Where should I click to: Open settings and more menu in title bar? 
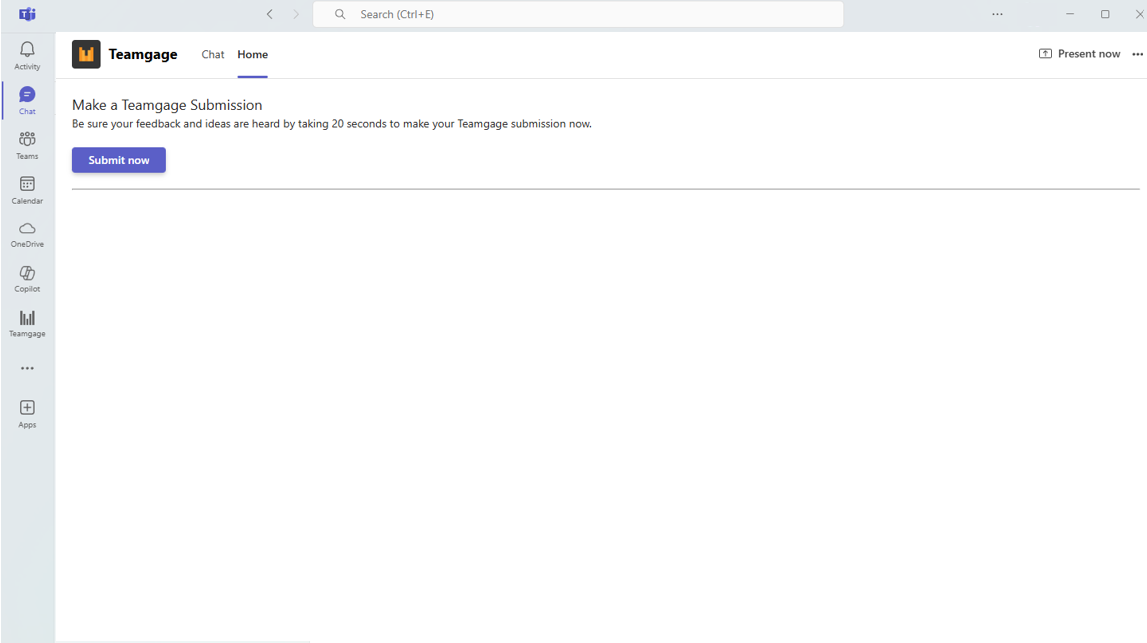point(997,14)
